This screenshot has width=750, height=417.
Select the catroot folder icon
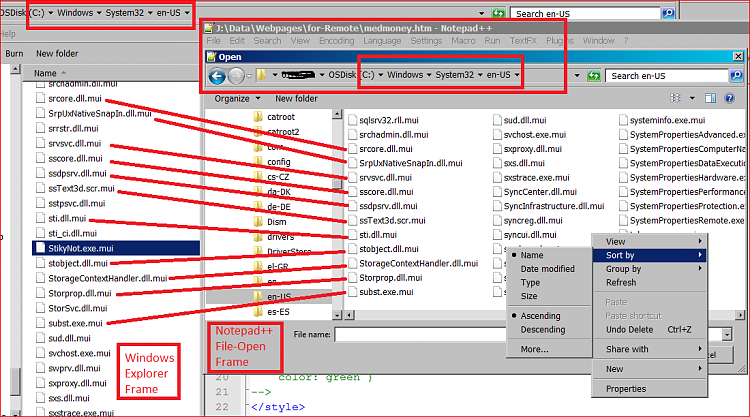[258, 117]
